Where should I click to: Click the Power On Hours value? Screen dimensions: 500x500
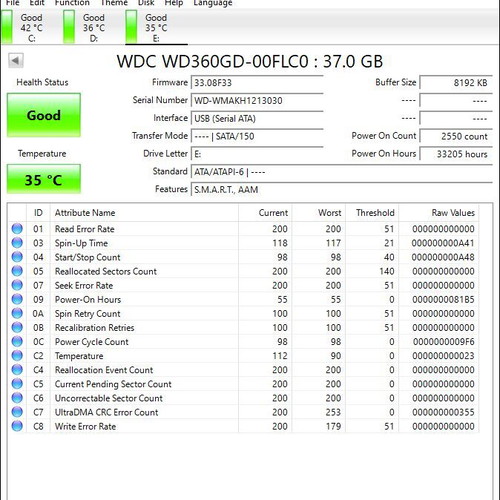(456, 154)
